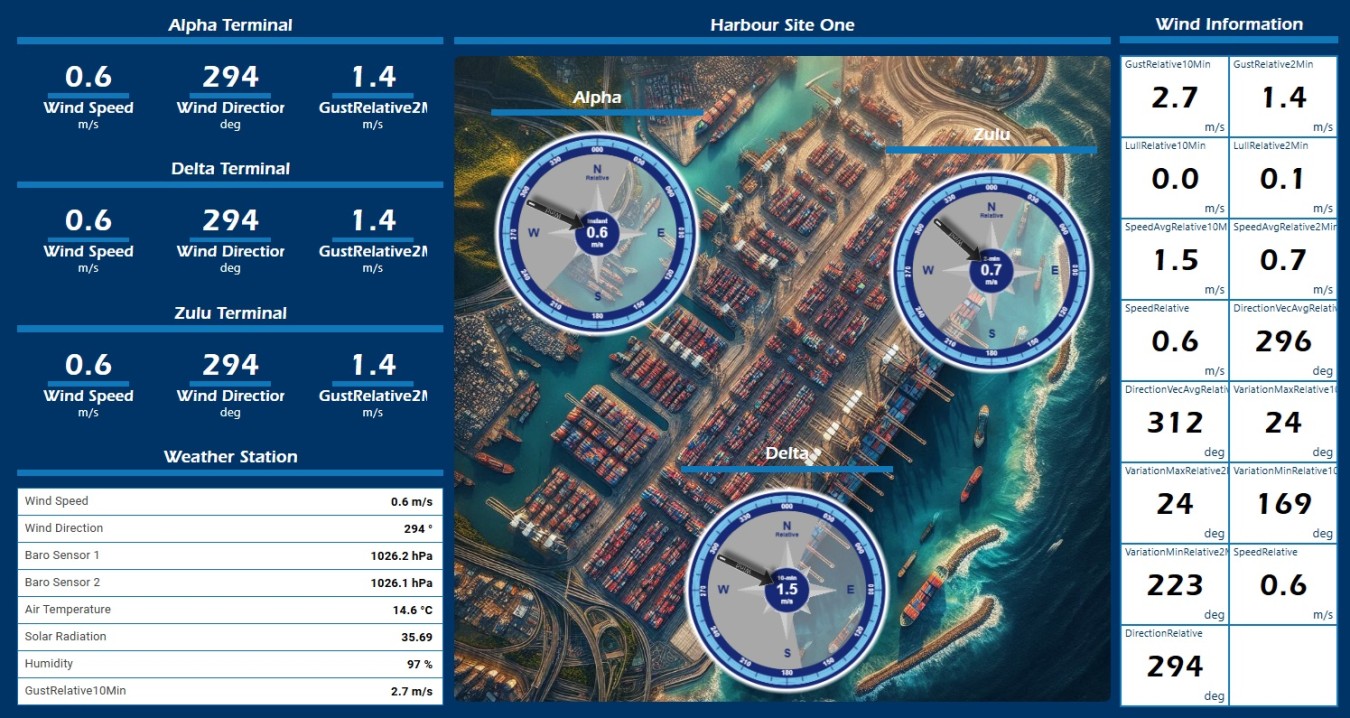Click the Air Temperature row in Weather Station

(x=229, y=609)
